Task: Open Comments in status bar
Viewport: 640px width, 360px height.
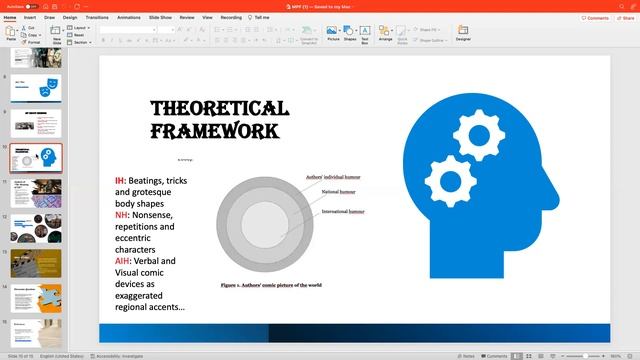Action: tap(494, 356)
